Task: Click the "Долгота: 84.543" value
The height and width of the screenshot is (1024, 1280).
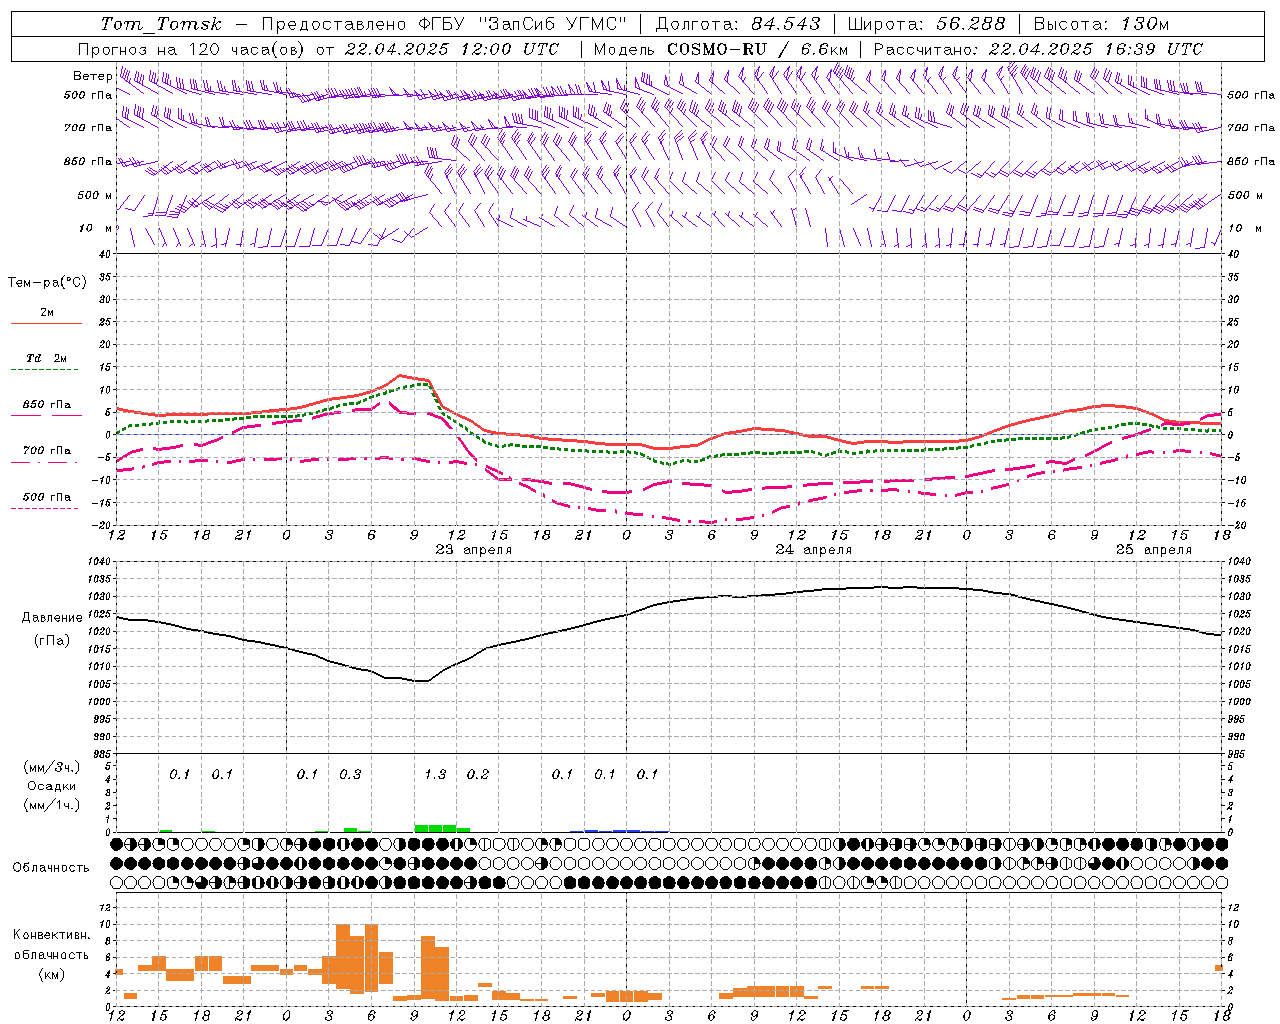Action: click(738, 24)
